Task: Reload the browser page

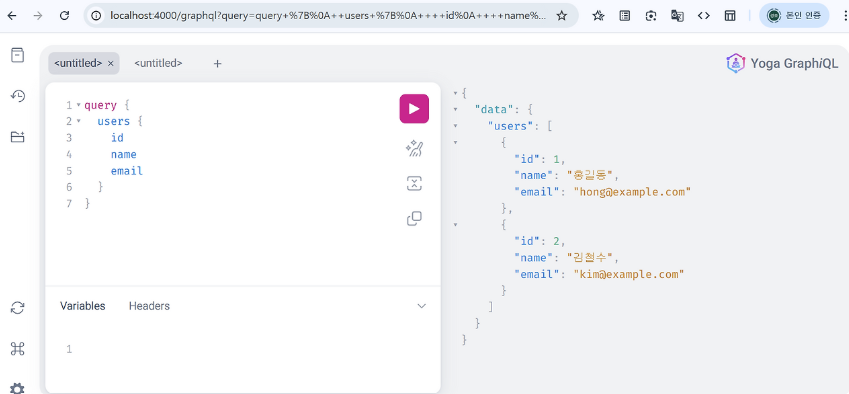Action: click(64, 16)
